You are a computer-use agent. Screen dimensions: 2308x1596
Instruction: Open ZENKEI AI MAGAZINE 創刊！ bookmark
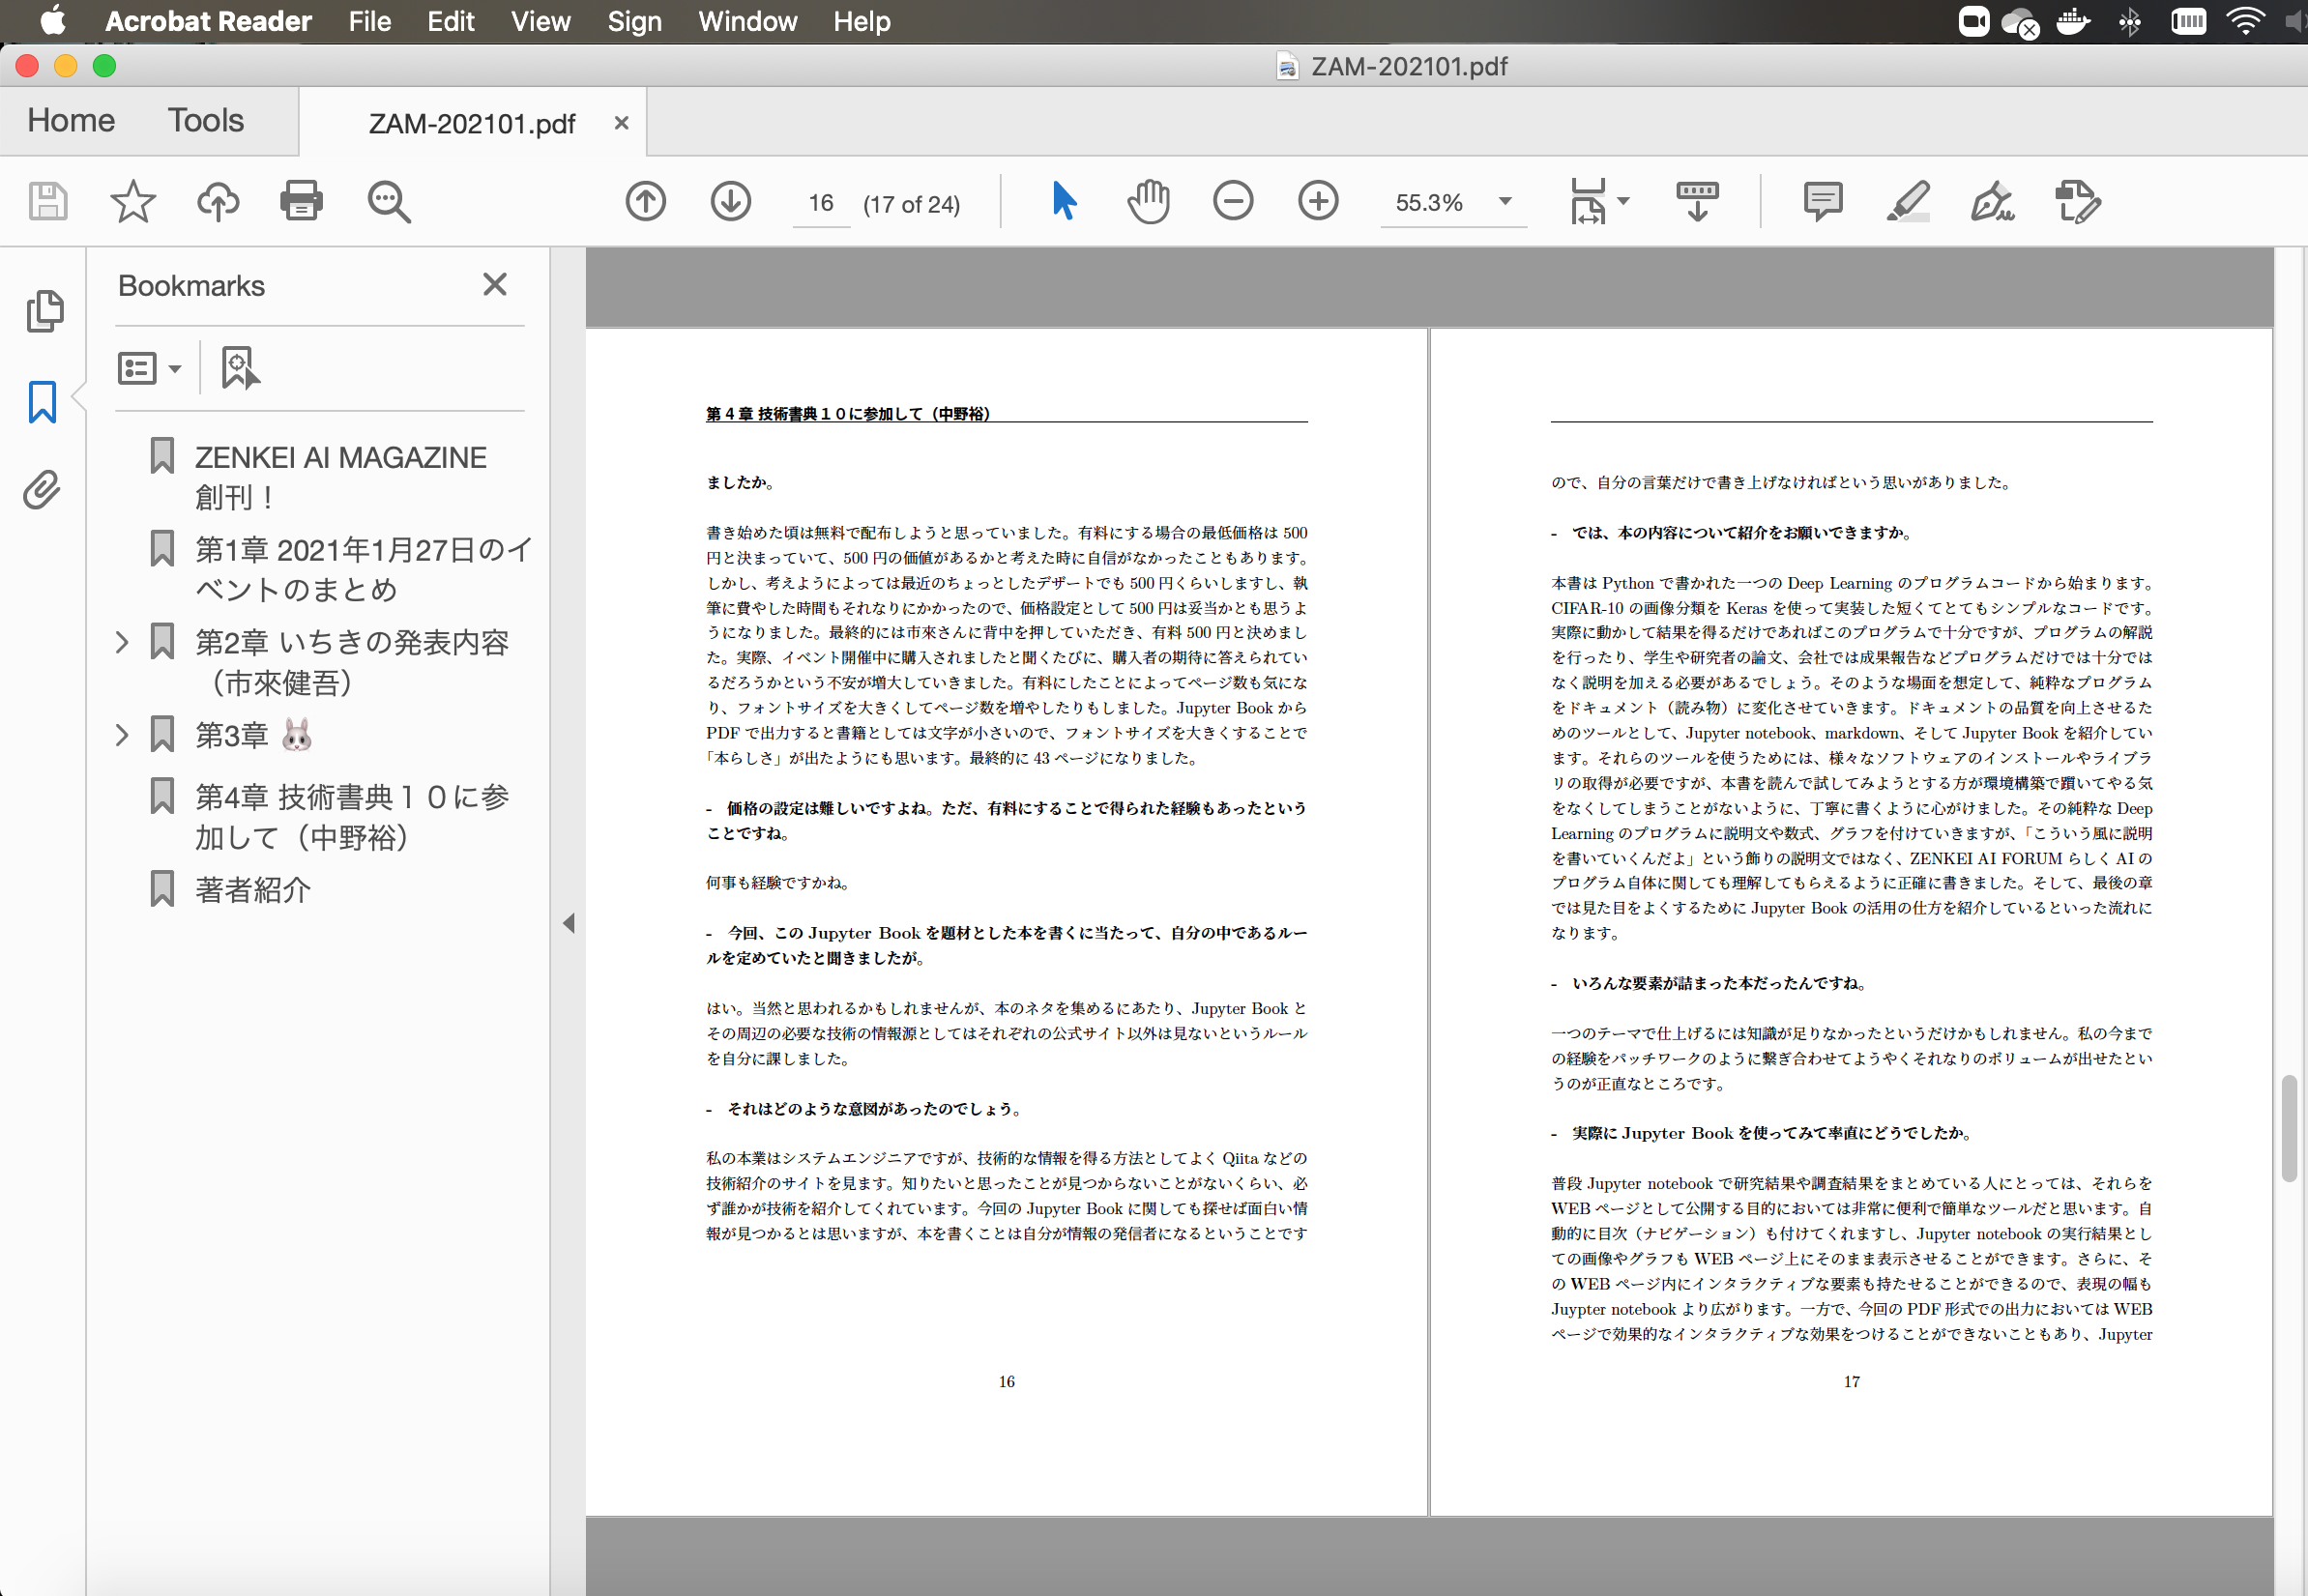[x=340, y=477]
